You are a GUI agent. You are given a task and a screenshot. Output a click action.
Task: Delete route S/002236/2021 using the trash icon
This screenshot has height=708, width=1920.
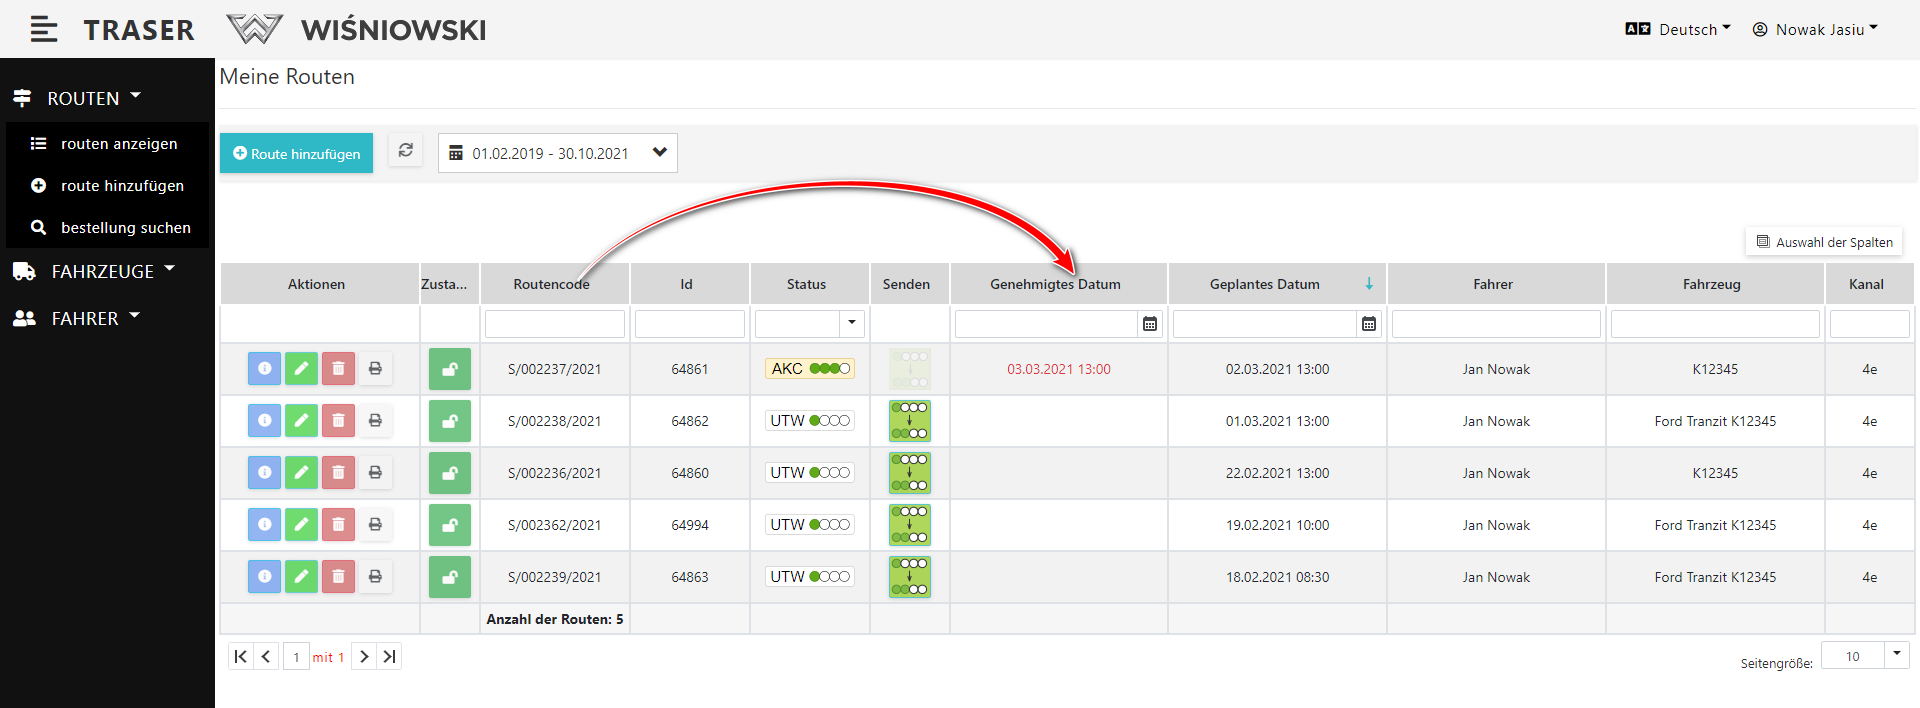coord(338,473)
